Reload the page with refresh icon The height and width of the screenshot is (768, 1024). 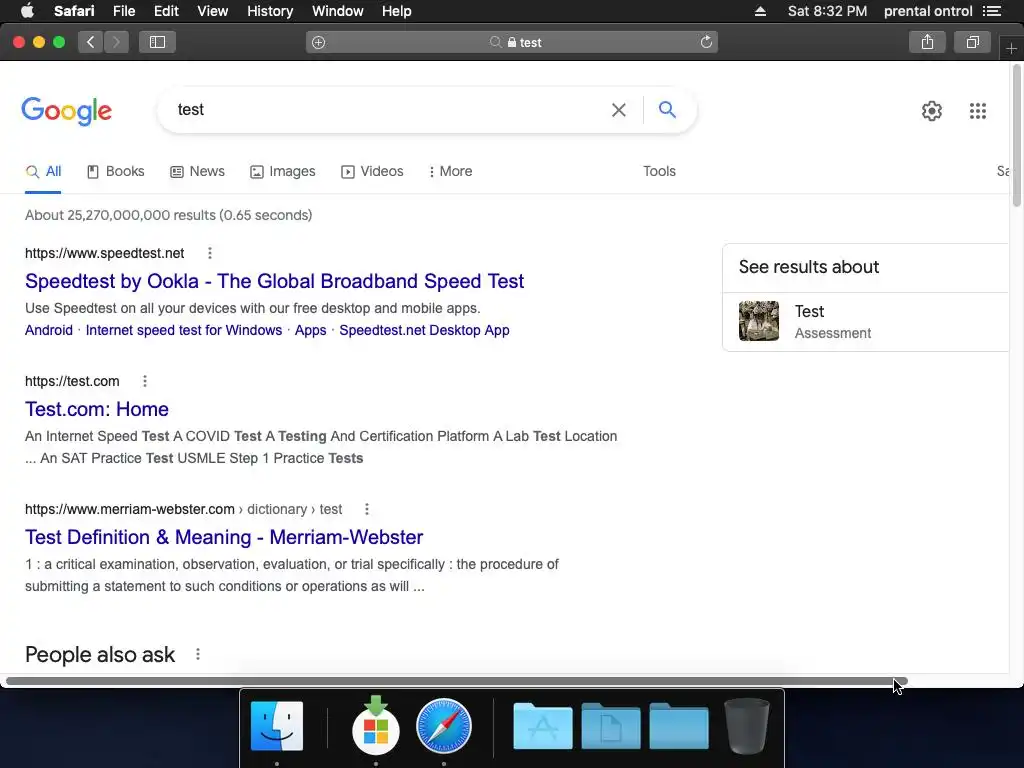tap(706, 42)
